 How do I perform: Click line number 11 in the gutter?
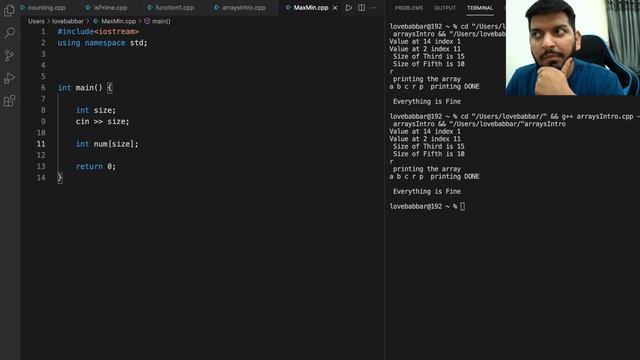(x=41, y=144)
